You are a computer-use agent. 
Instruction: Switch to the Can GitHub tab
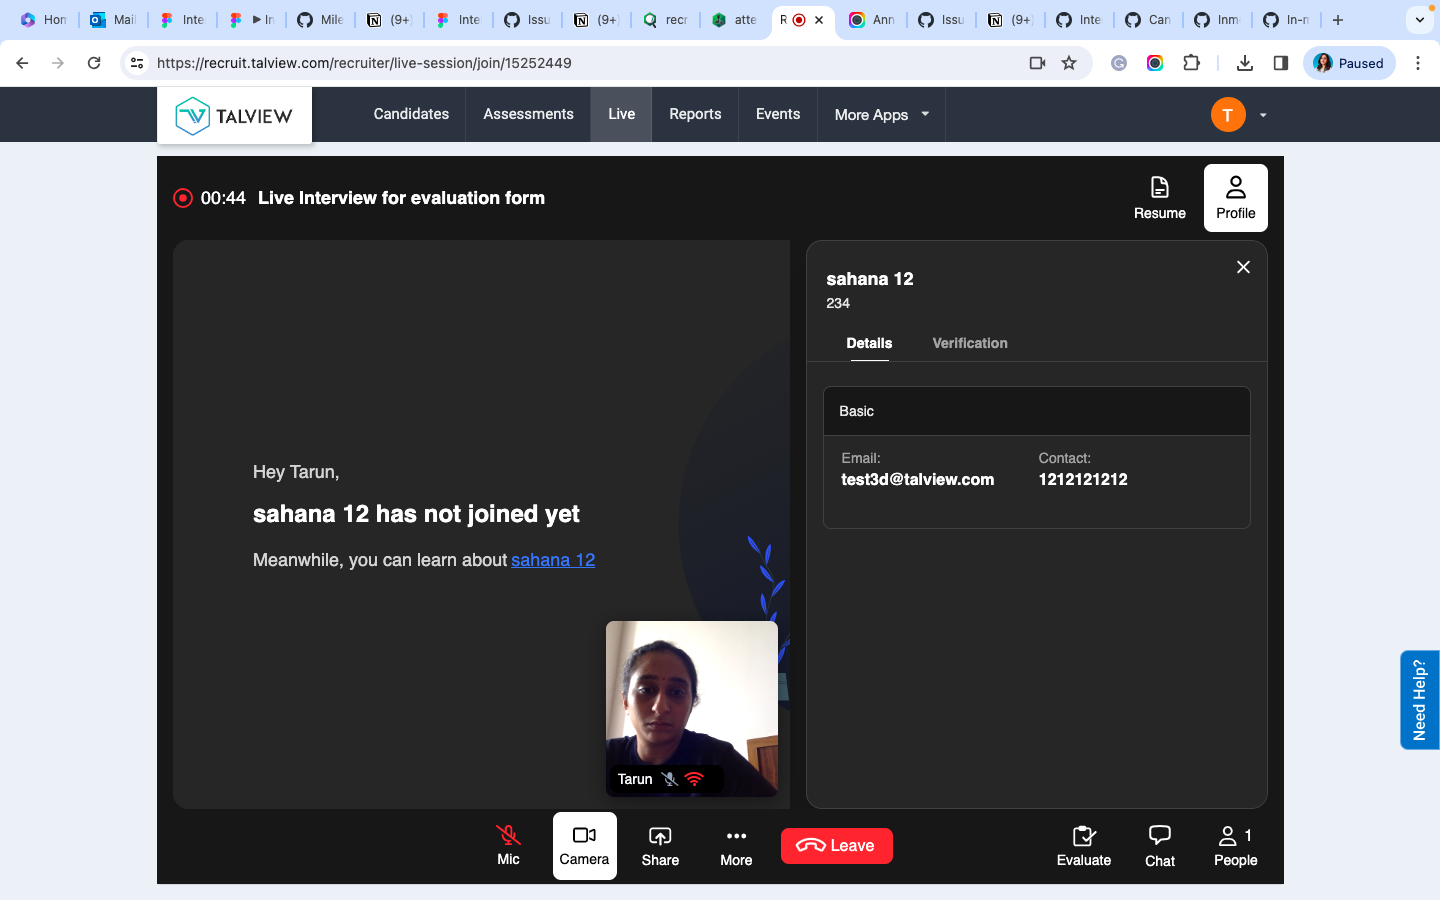point(1148,20)
